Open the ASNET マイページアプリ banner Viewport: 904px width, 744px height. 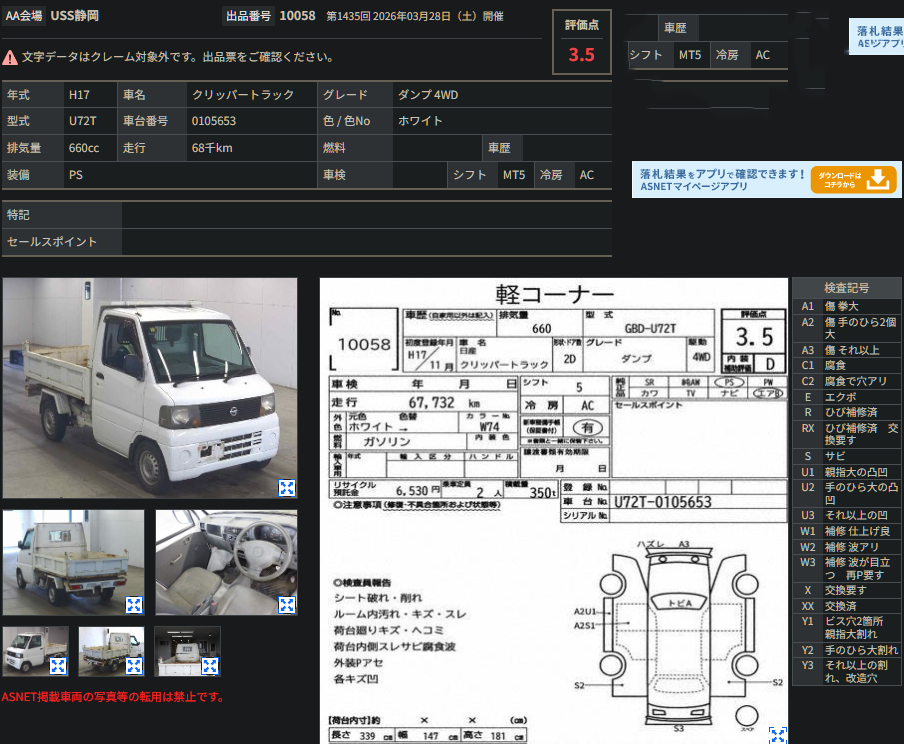click(x=766, y=179)
